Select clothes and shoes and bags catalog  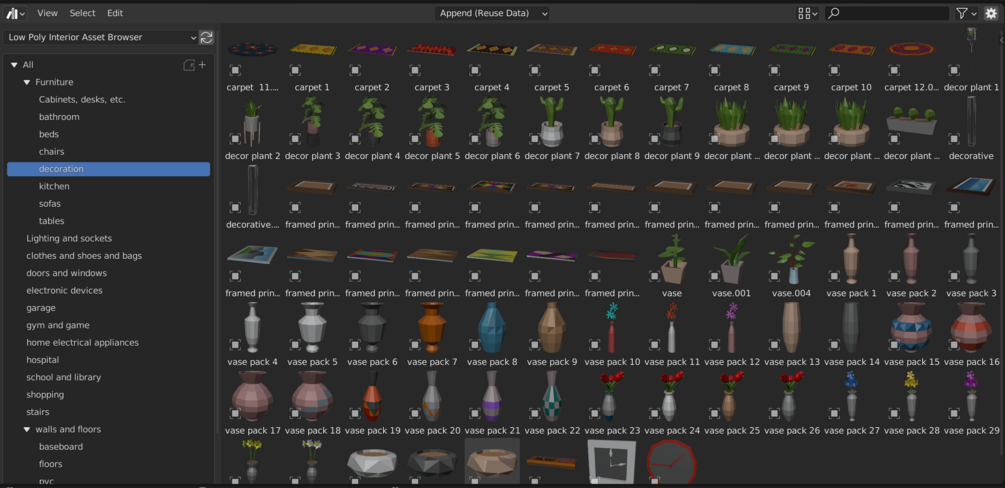(84, 255)
